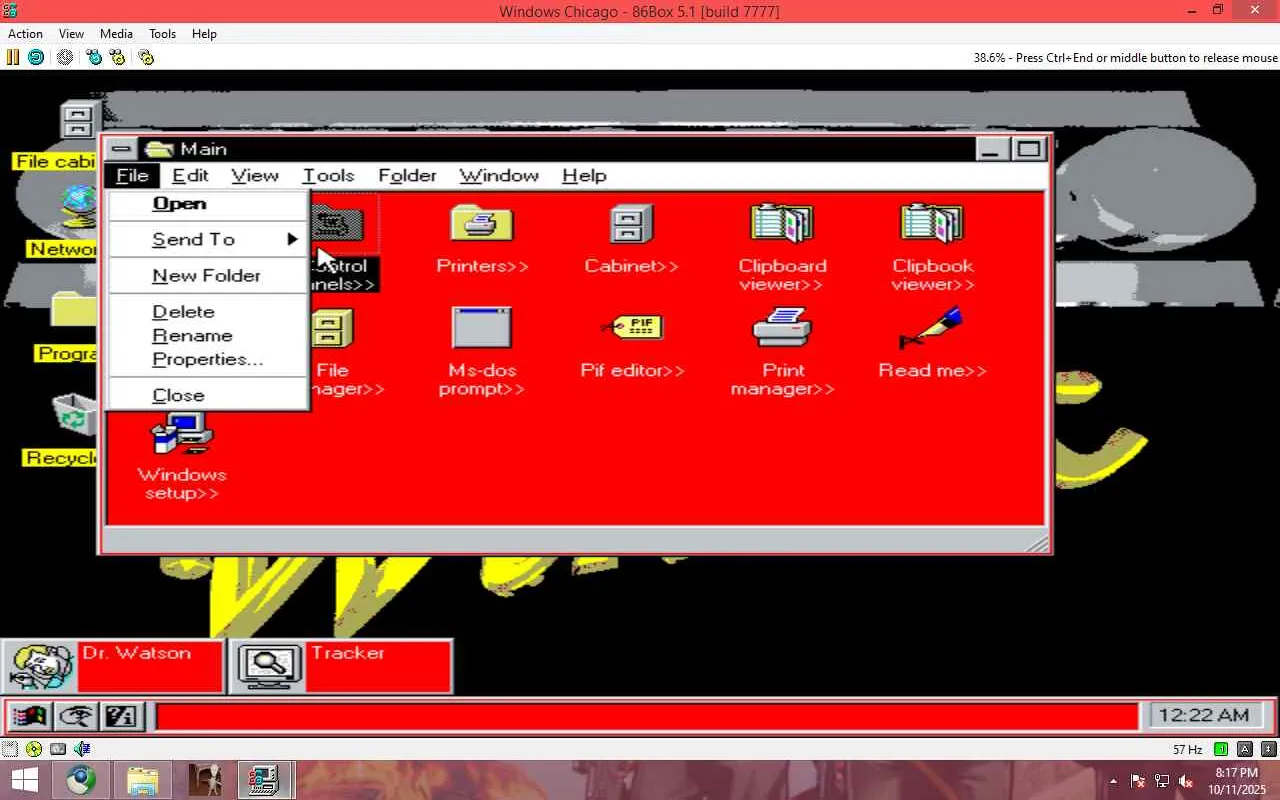This screenshot has height=800, width=1280.
Task: Open the Main window system menu box
Action: pyautogui.click(x=121, y=149)
